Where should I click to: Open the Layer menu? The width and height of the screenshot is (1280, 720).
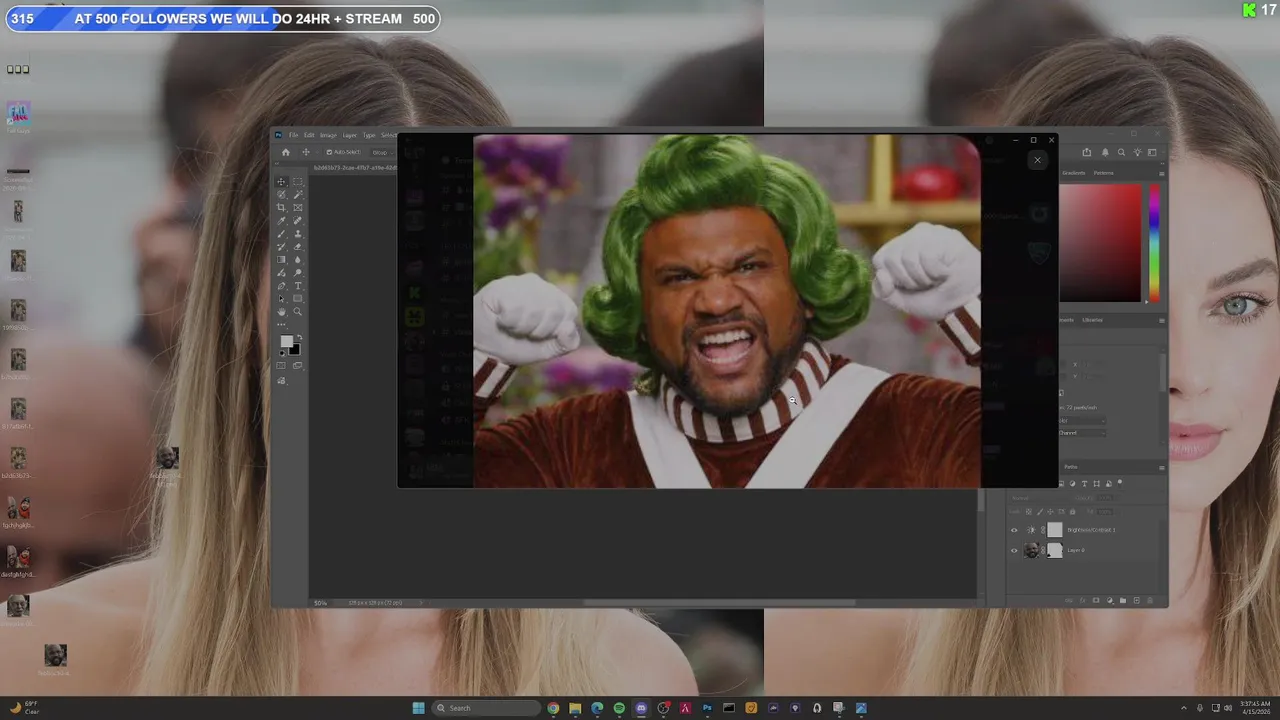pyautogui.click(x=350, y=135)
